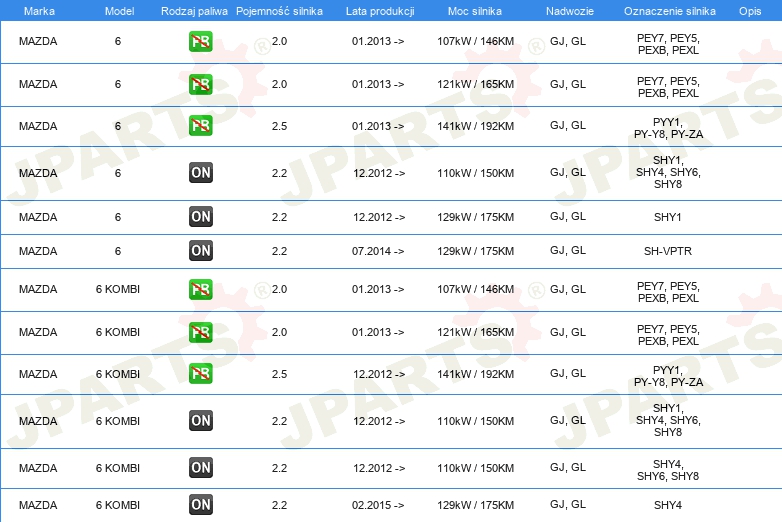The height and width of the screenshot is (522, 782).
Task: Select PYY1, PY-Y8, PY-ZA code in non-KOMBI 6 row
Action: click(x=668, y=129)
